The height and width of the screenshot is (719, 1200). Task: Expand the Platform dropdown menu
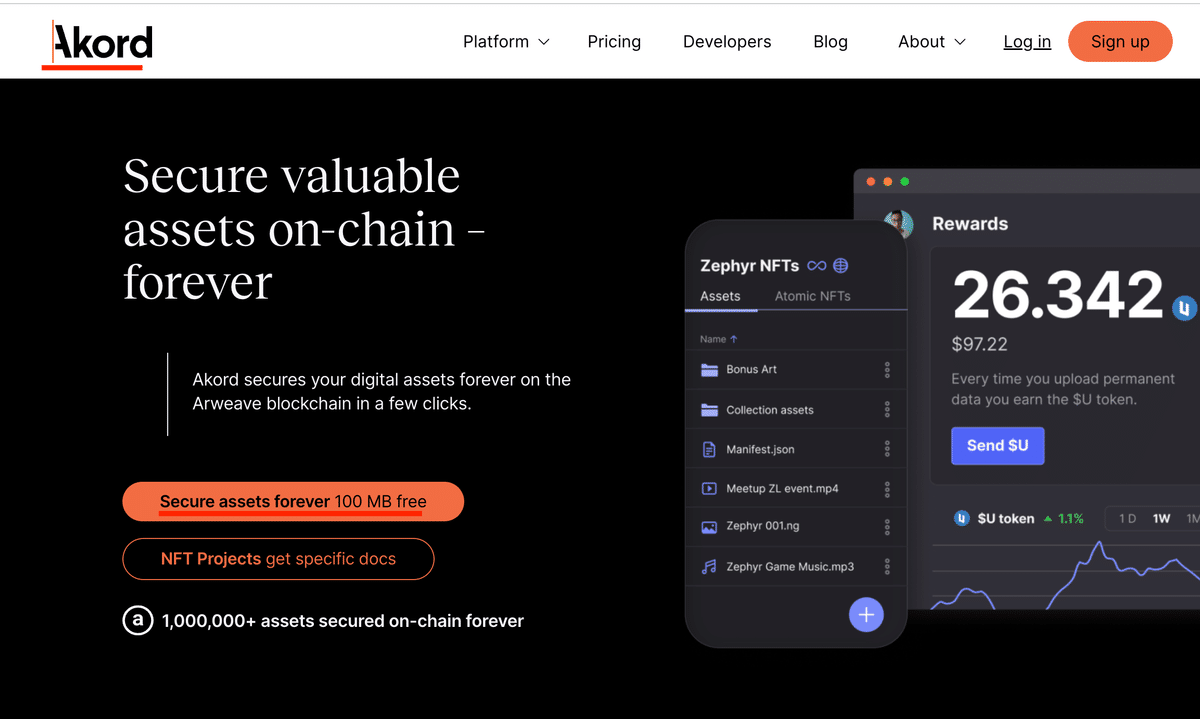(x=506, y=42)
